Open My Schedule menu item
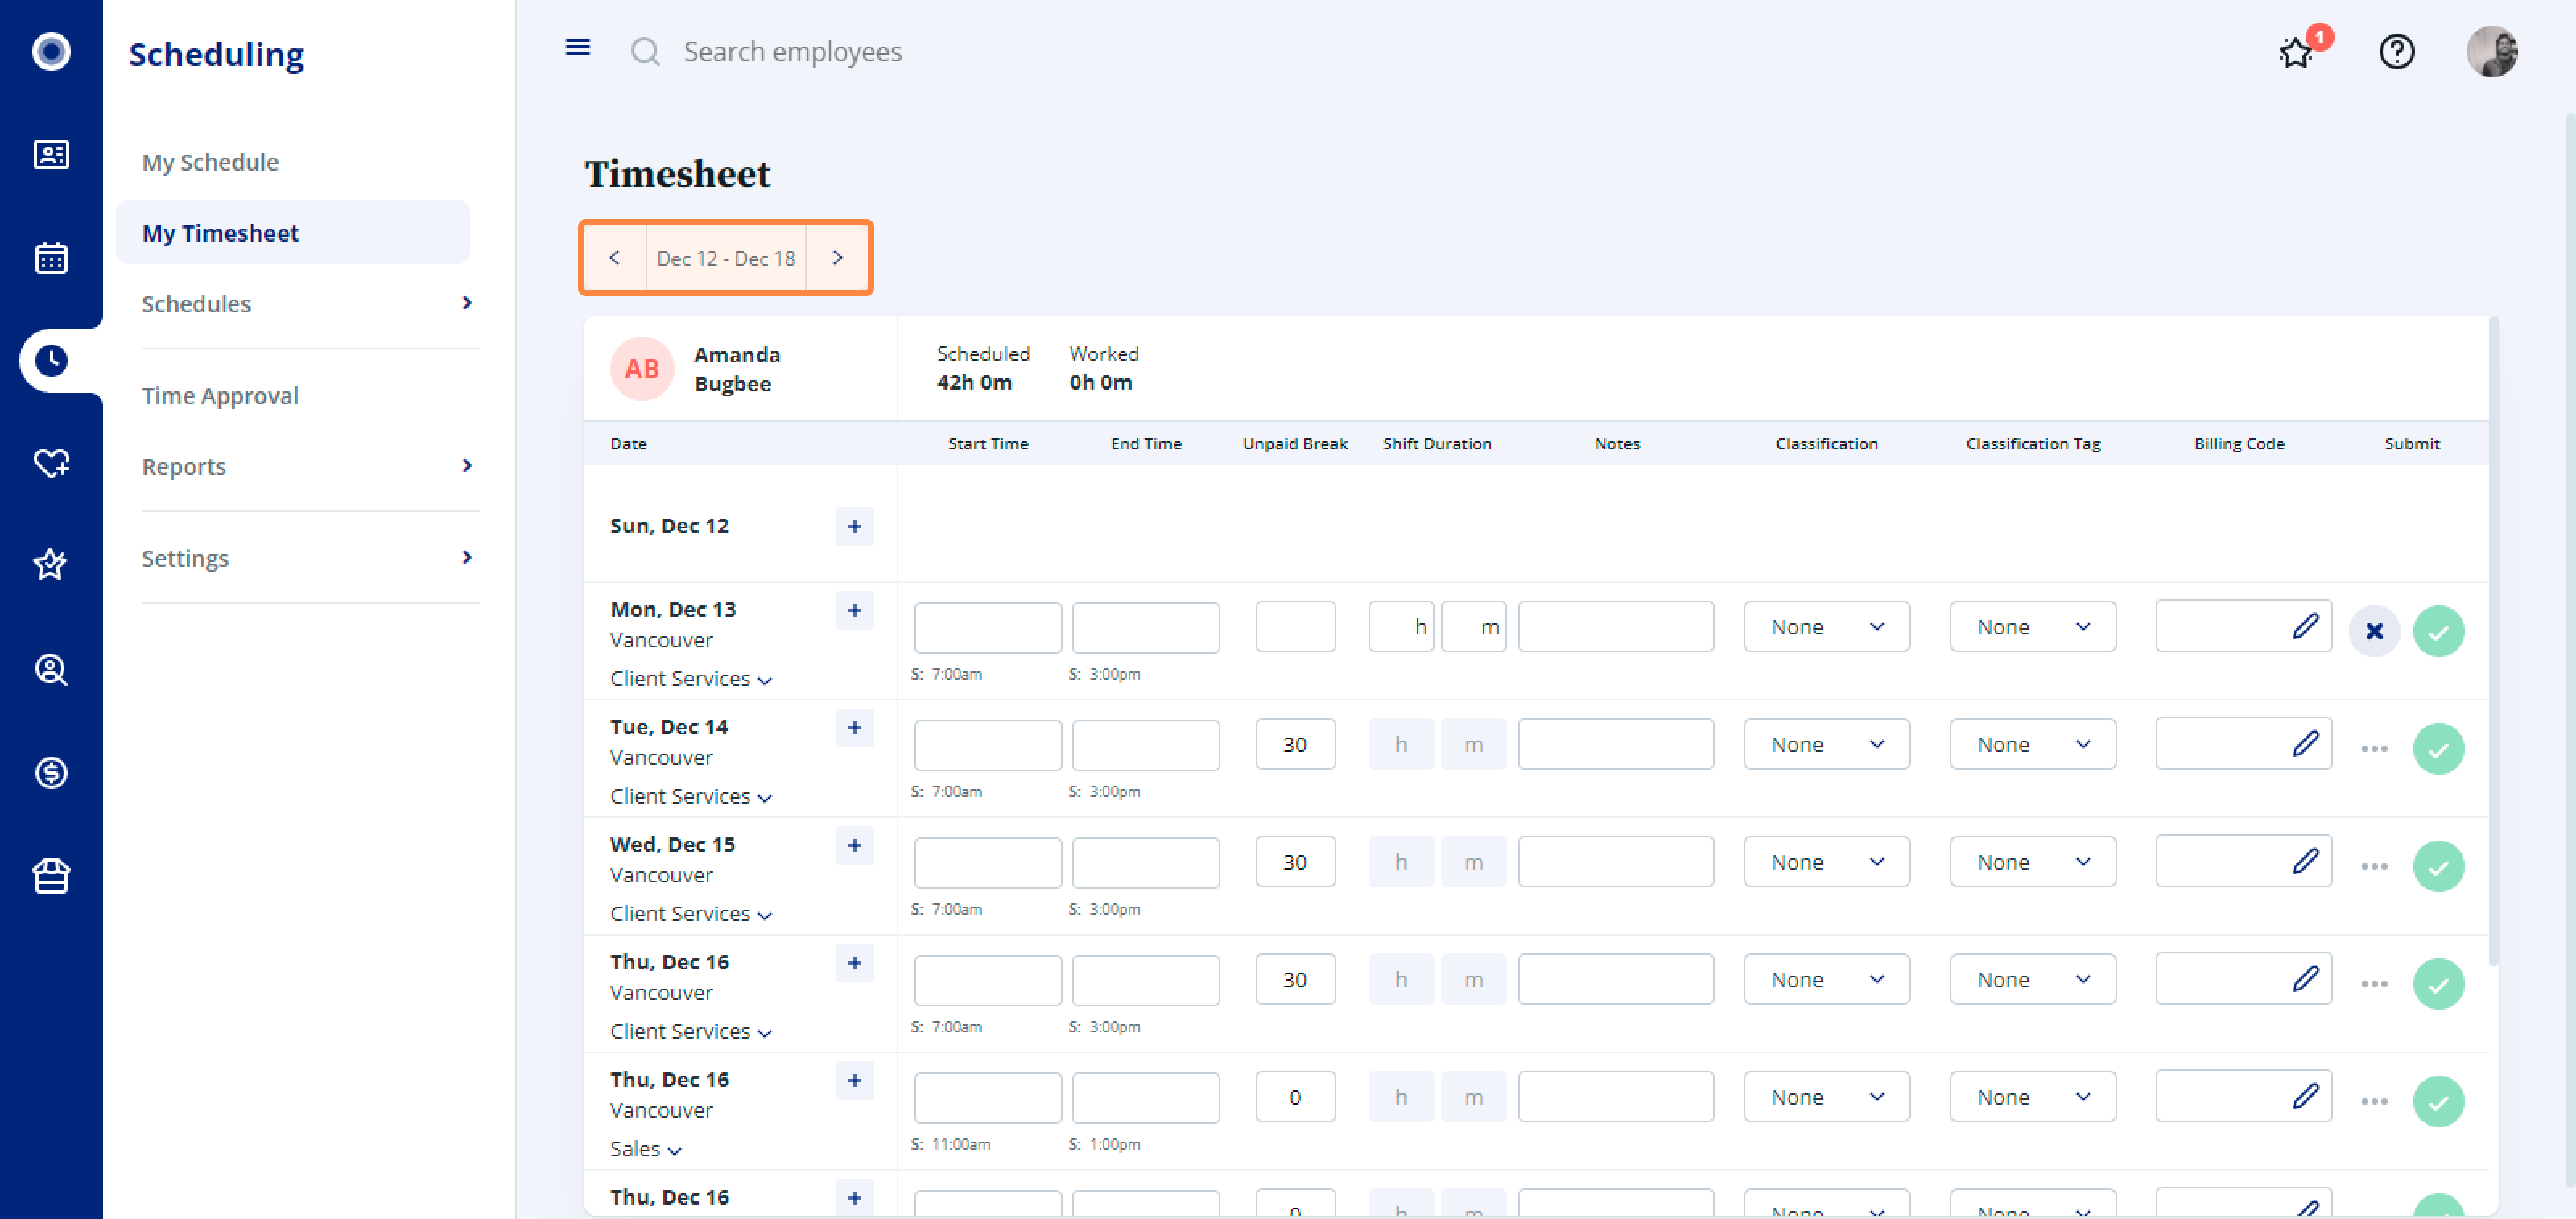The height and width of the screenshot is (1219, 2576). click(210, 162)
